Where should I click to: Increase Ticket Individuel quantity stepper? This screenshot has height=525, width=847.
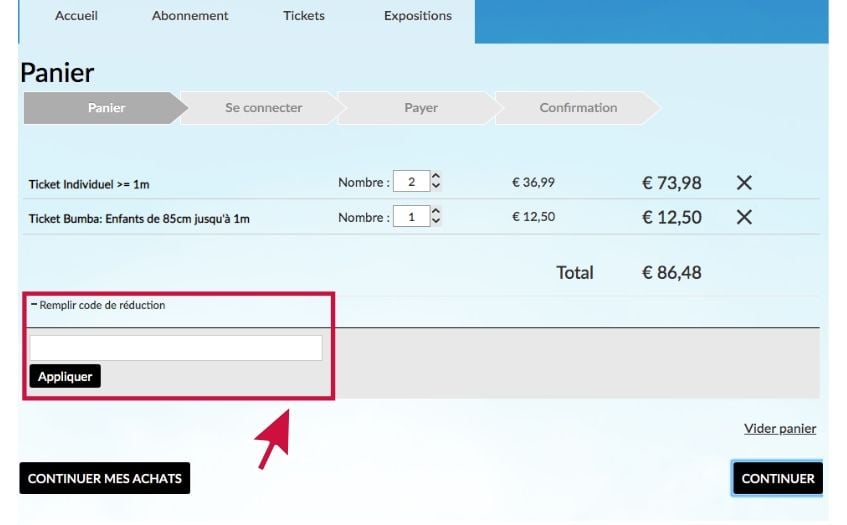[436, 177]
